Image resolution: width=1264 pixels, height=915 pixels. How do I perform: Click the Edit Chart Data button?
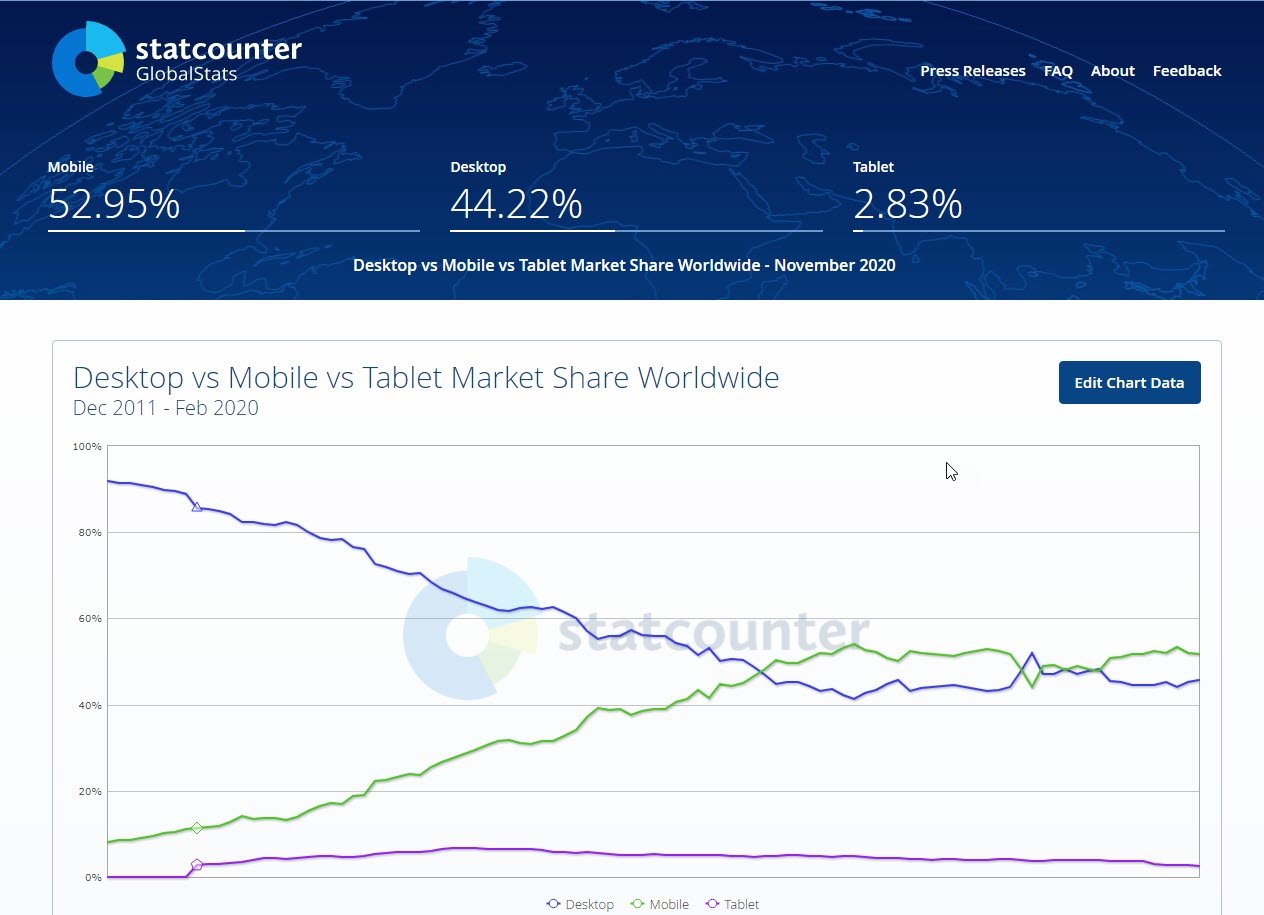click(x=1129, y=383)
